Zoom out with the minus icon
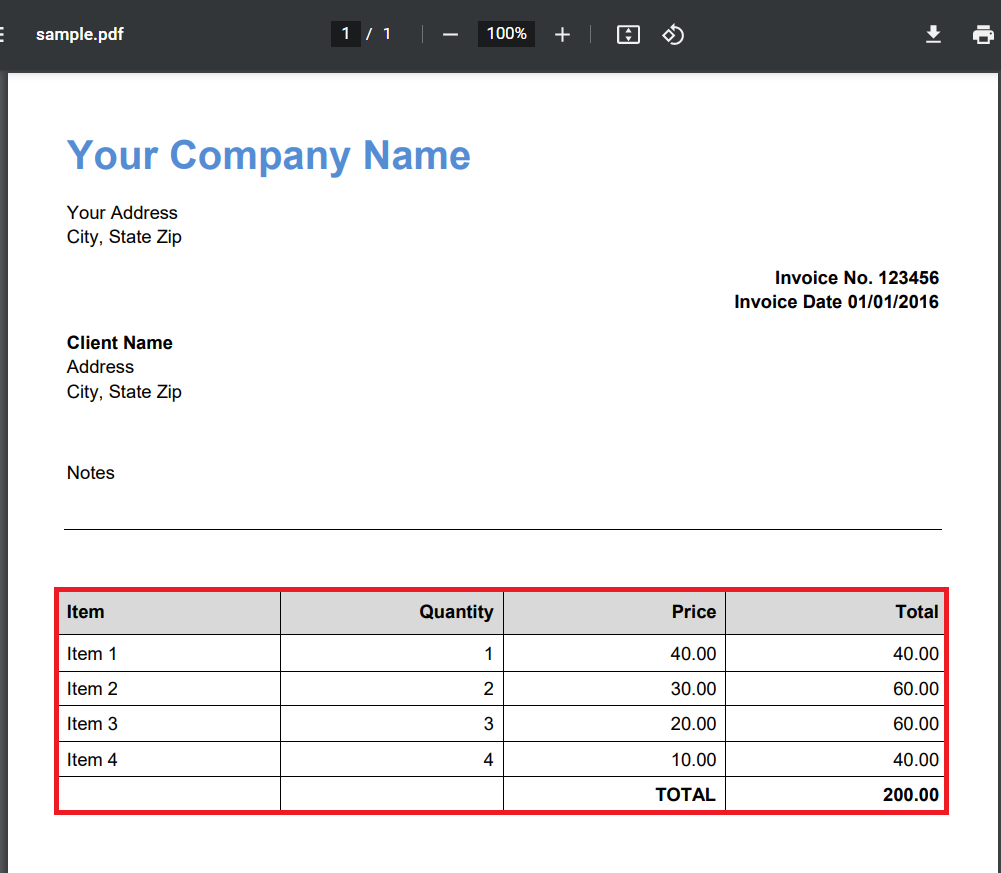 point(450,34)
